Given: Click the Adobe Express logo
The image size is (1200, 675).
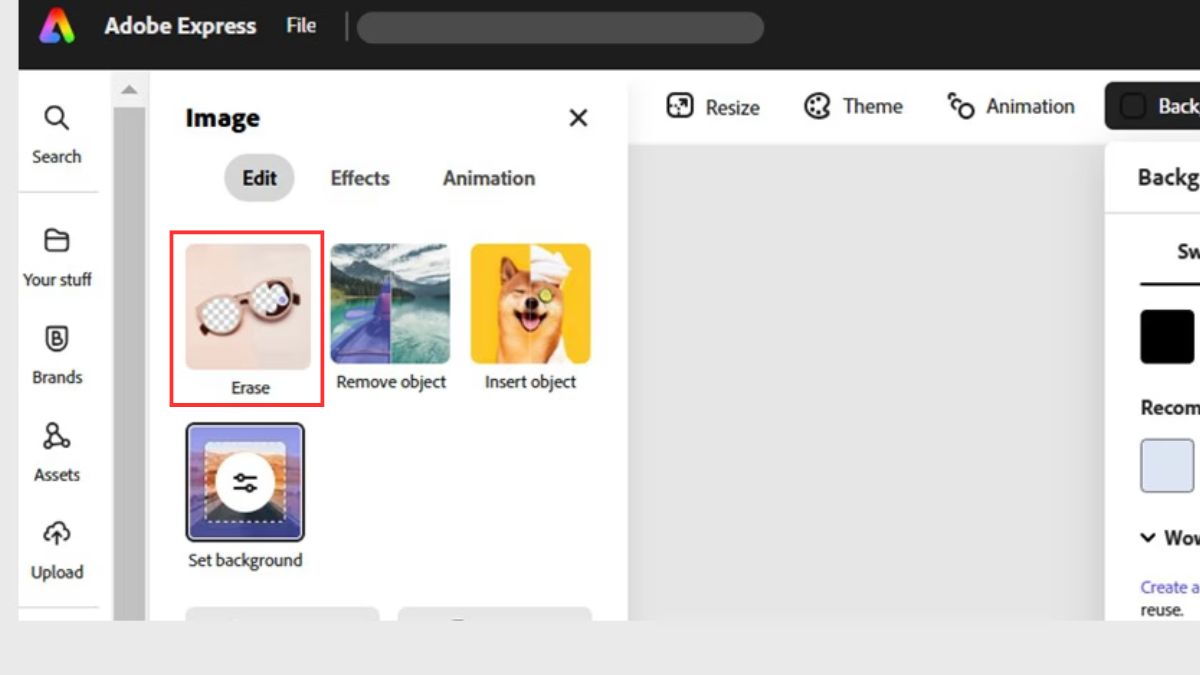Looking at the screenshot, I should 57,26.
